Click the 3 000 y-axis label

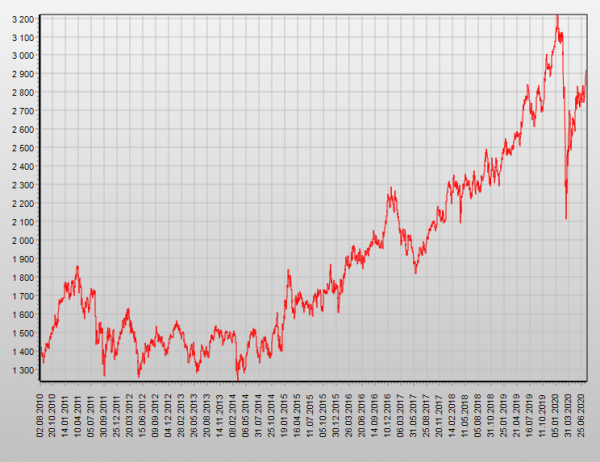(x=18, y=56)
